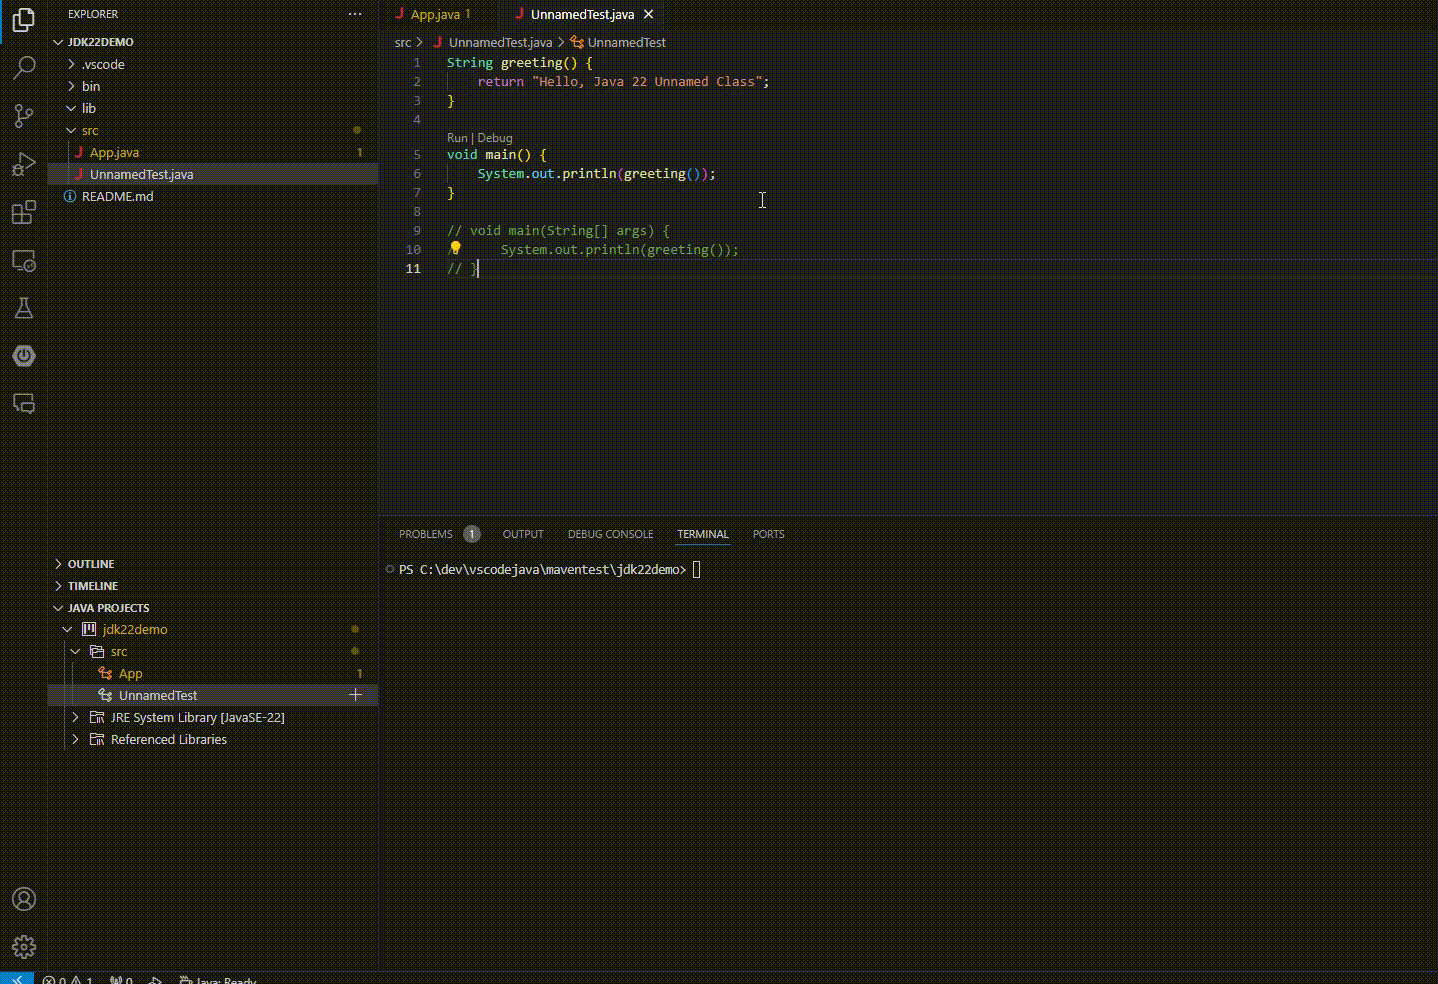Open the Testing flask view
This screenshot has width=1438, height=984.
(x=24, y=308)
